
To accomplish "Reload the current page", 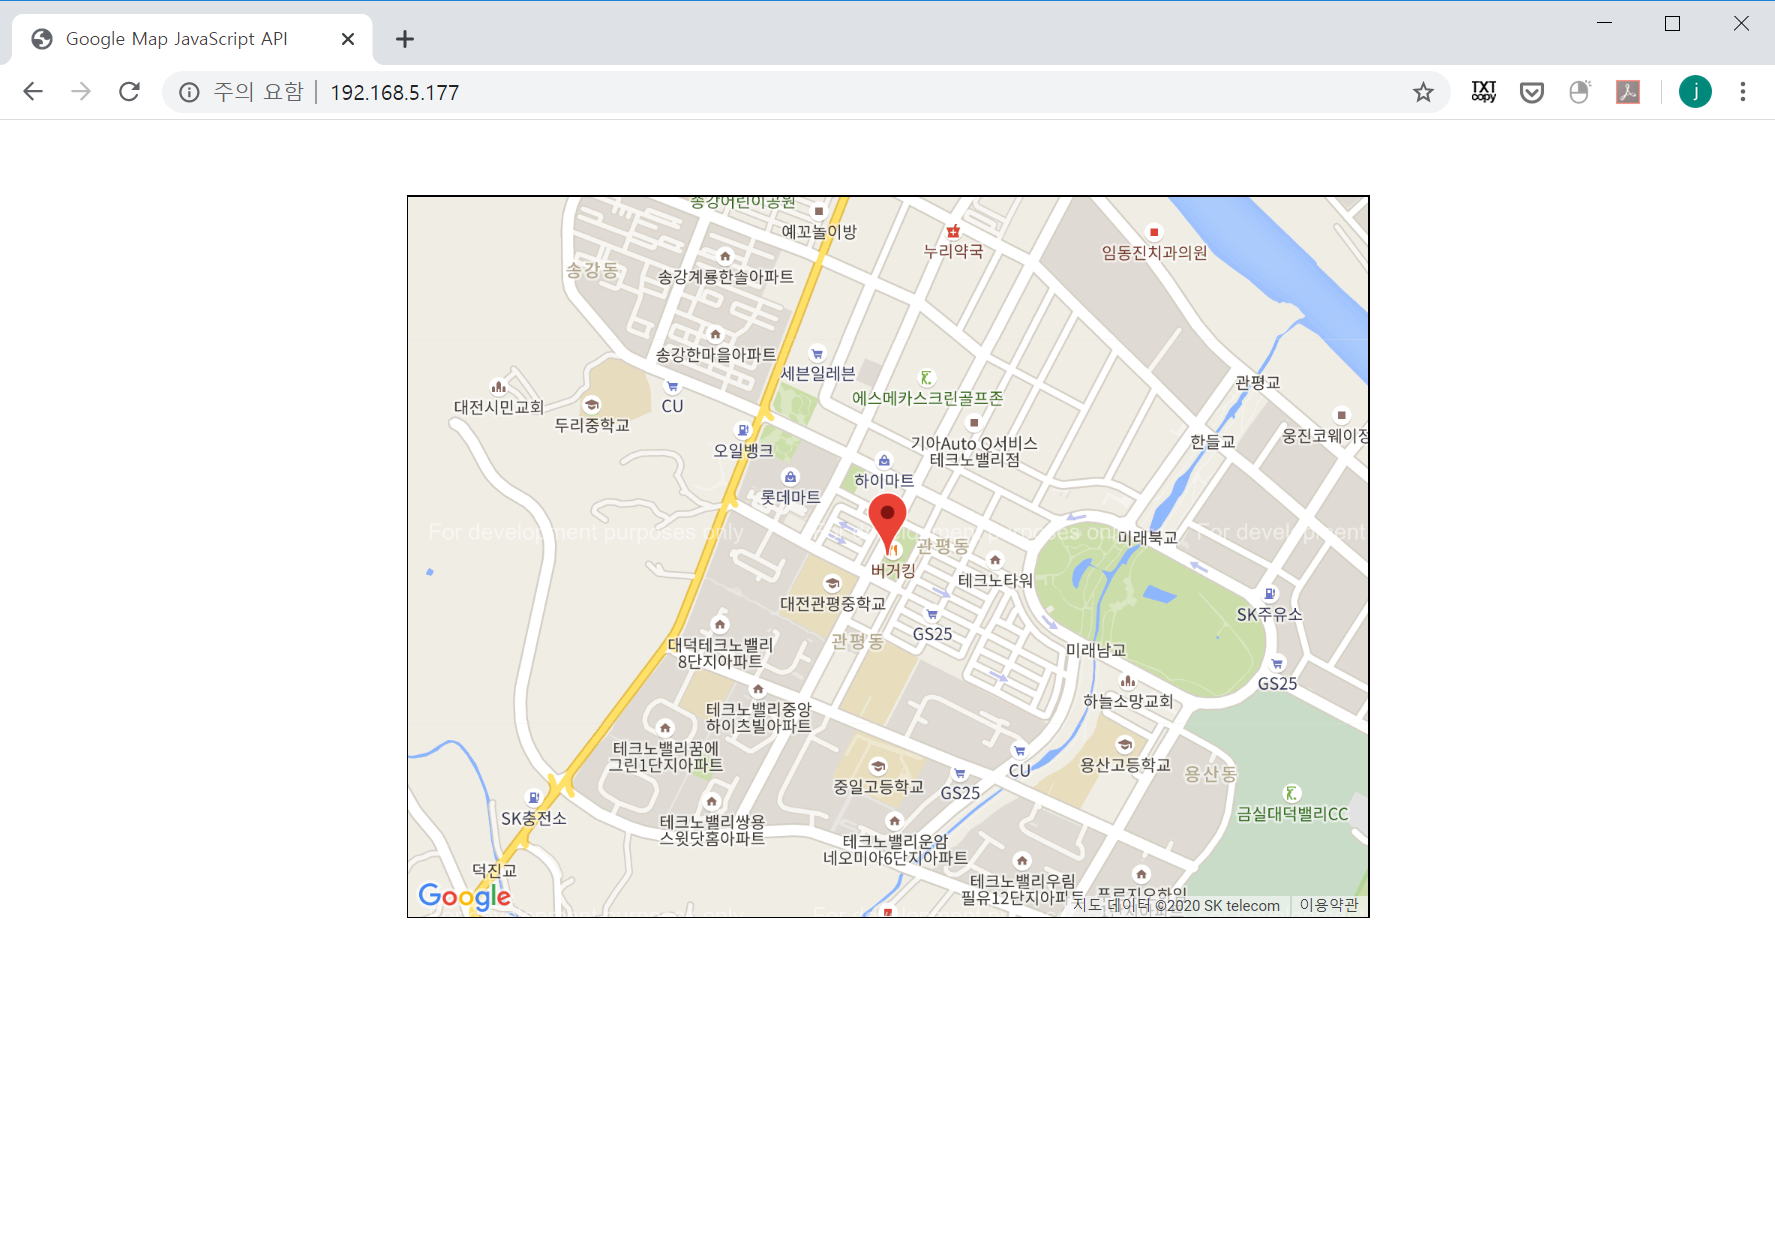I will [129, 92].
